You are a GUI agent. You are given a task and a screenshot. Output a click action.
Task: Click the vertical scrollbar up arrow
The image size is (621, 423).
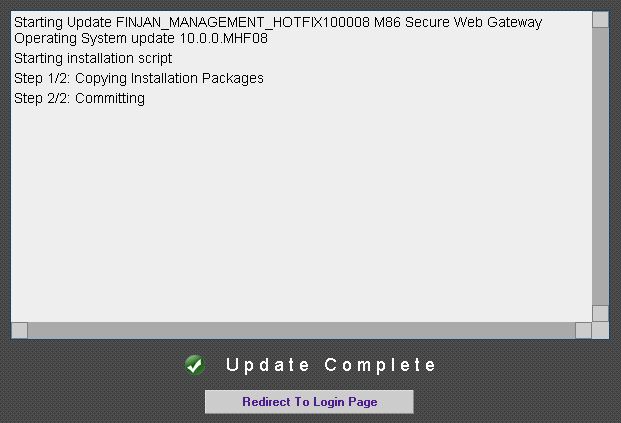[600, 21]
